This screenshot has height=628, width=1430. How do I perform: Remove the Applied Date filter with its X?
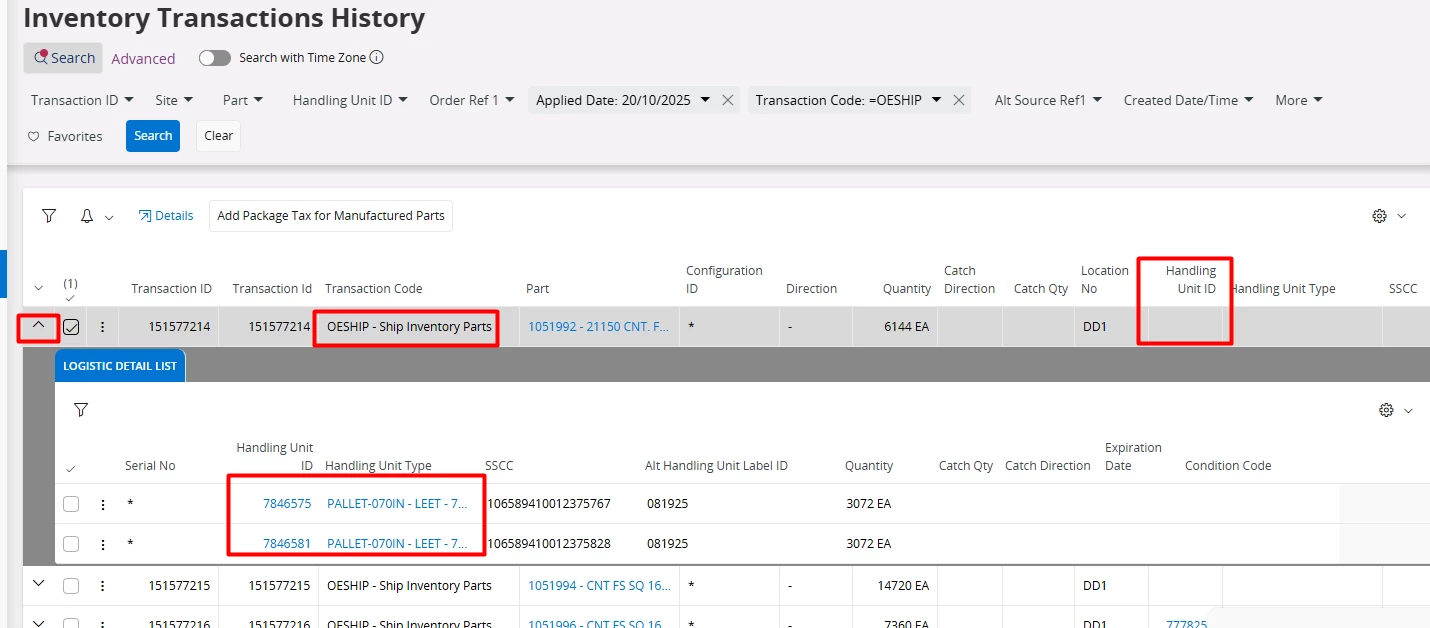click(728, 100)
